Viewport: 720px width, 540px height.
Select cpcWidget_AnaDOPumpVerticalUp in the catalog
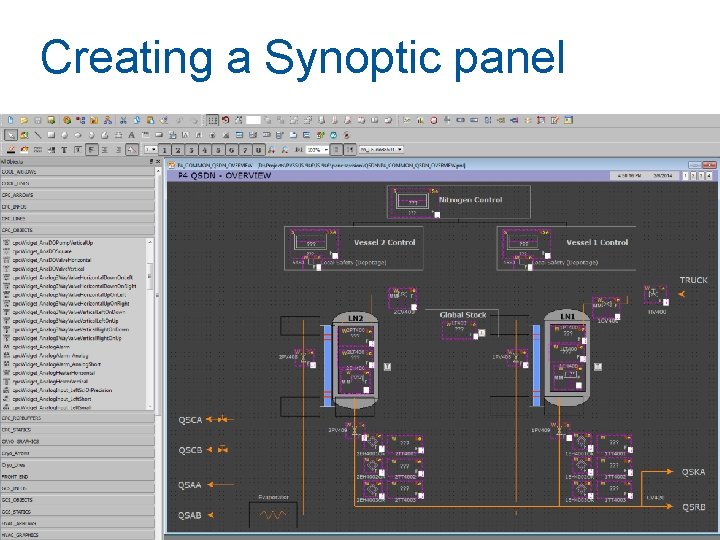[x=53, y=242]
